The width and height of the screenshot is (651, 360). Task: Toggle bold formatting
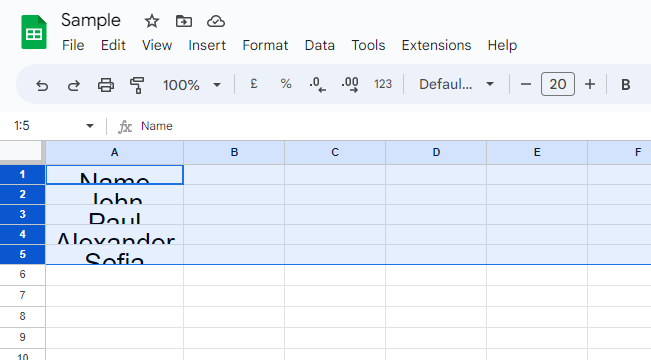coord(625,85)
